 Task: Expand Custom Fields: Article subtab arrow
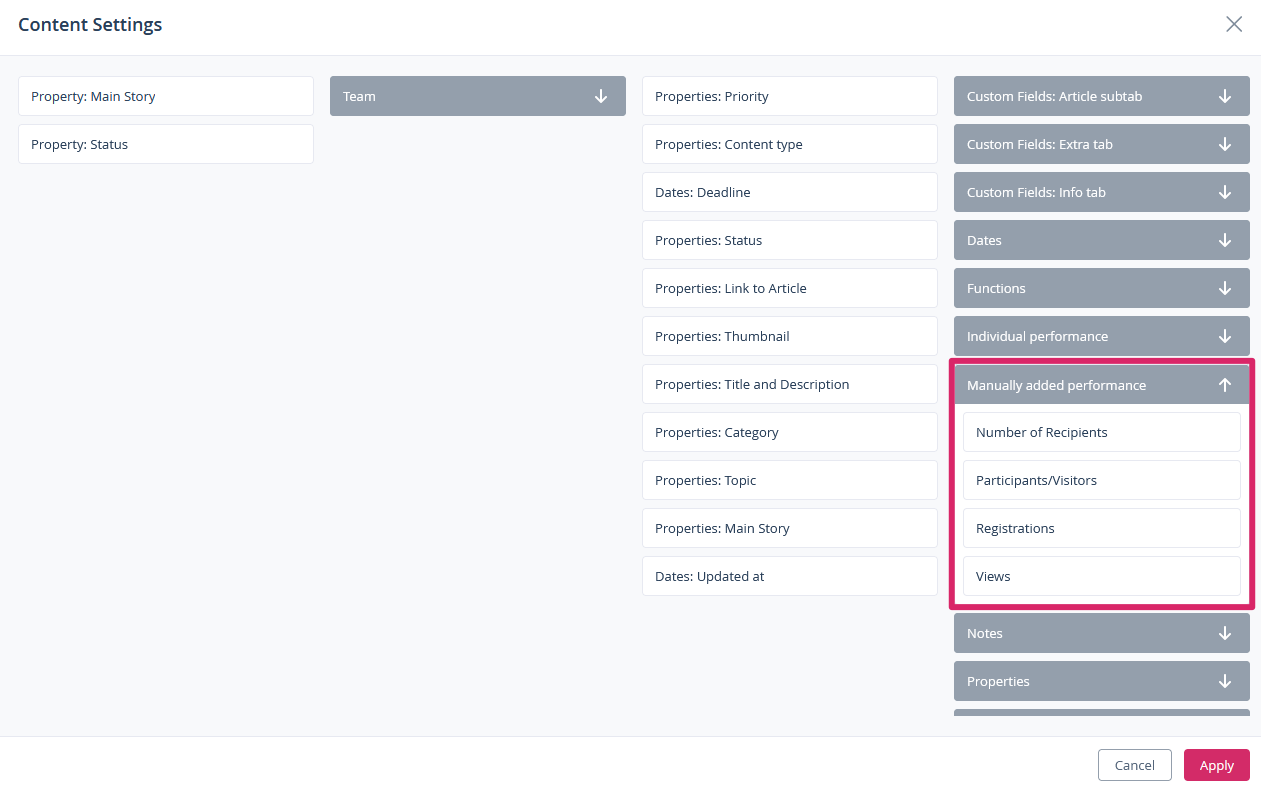click(x=1225, y=96)
